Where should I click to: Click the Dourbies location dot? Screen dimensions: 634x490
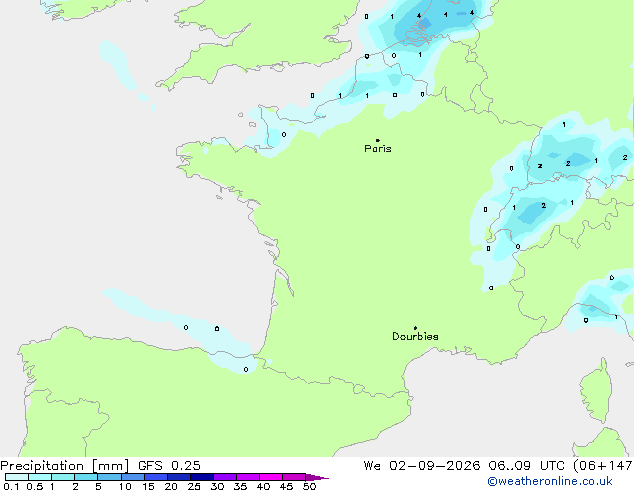click(415, 328)
